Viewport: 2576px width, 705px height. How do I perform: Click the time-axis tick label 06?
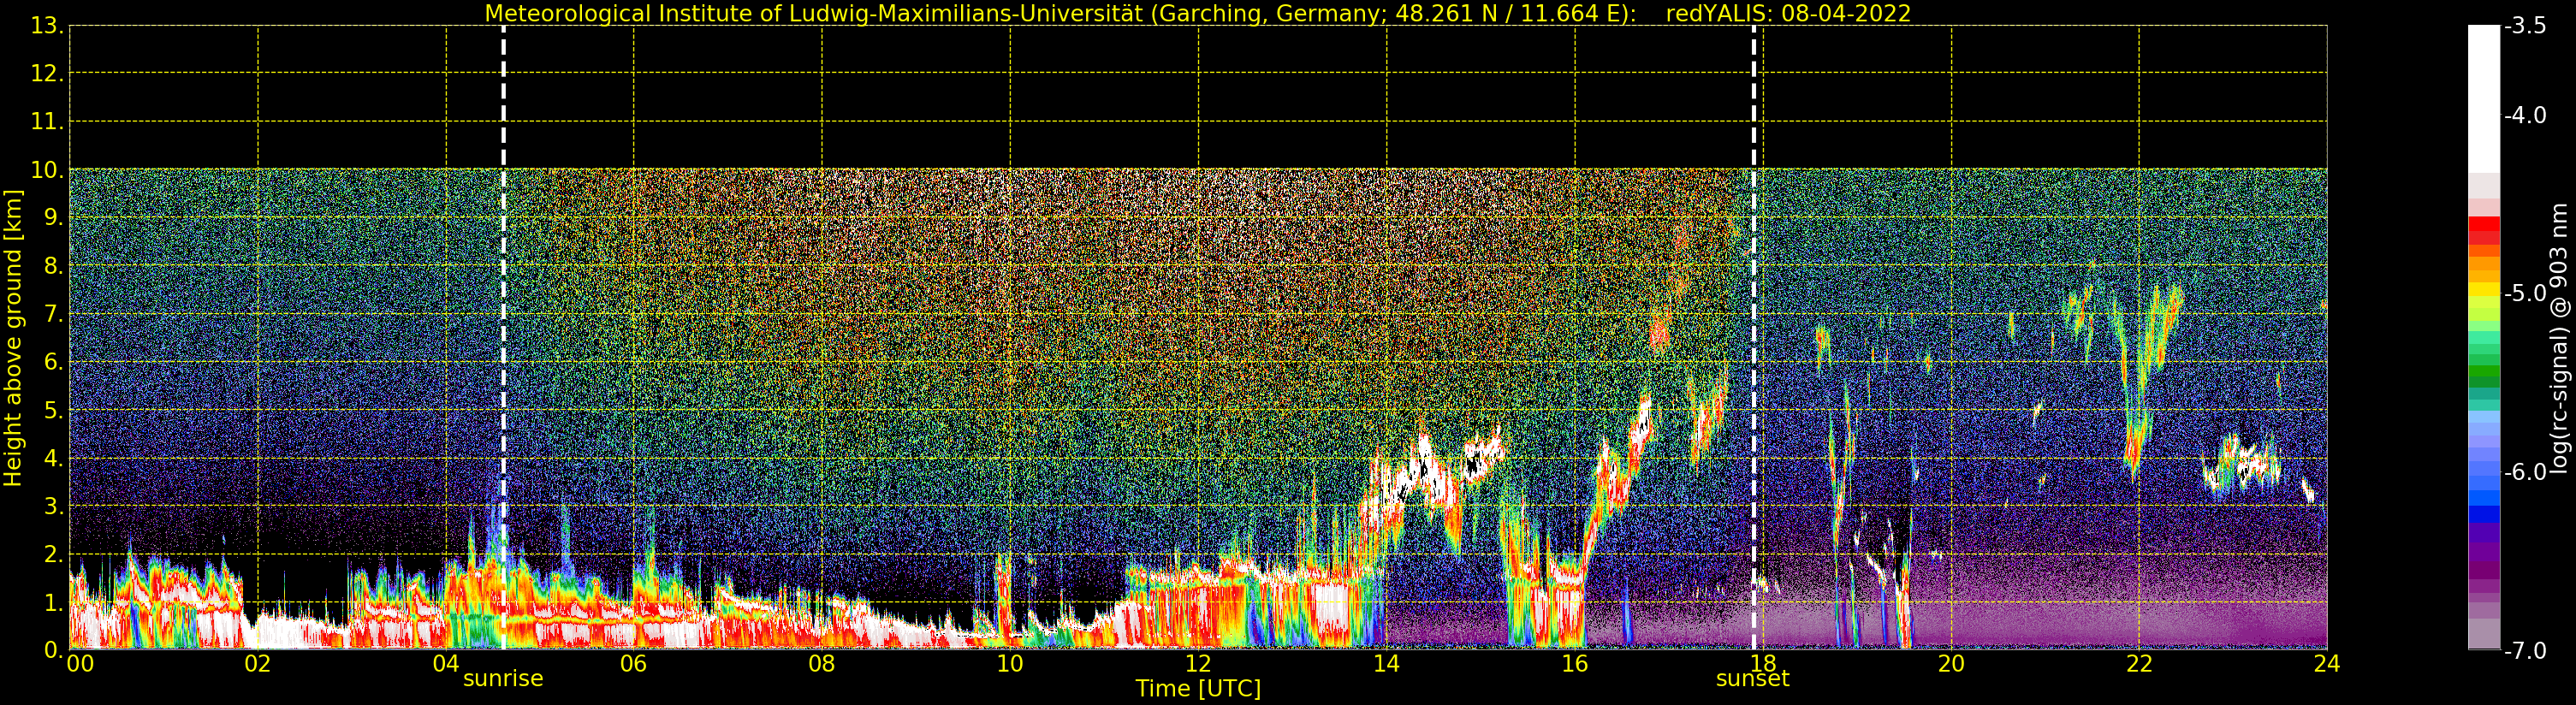pyautogui.click(x=634, y=664)
